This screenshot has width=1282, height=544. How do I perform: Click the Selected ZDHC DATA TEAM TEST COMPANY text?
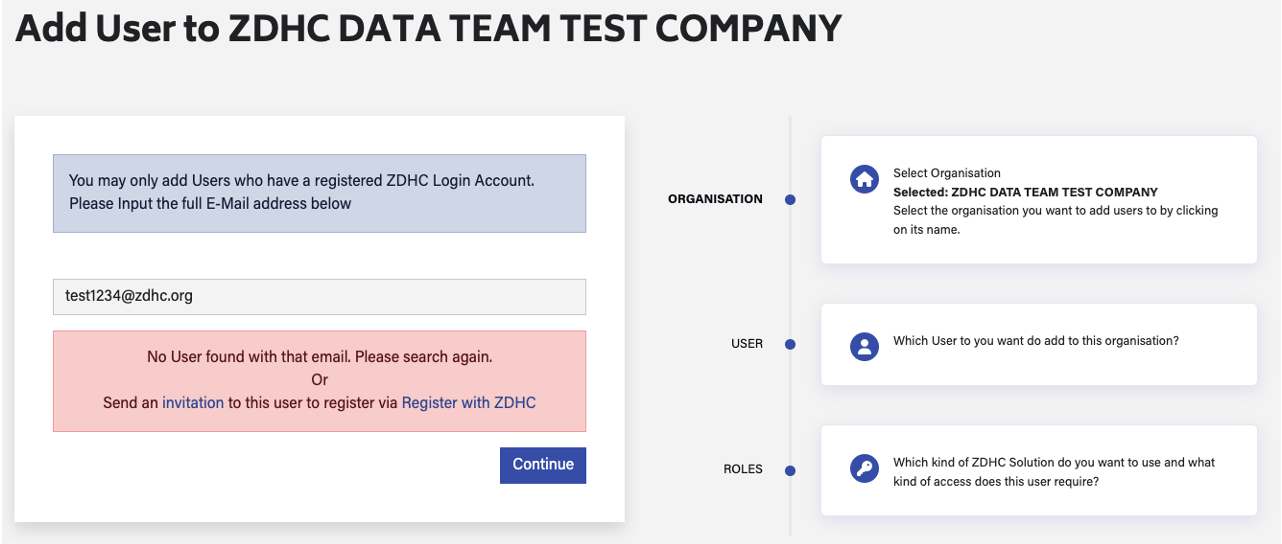click(1025, 192)
